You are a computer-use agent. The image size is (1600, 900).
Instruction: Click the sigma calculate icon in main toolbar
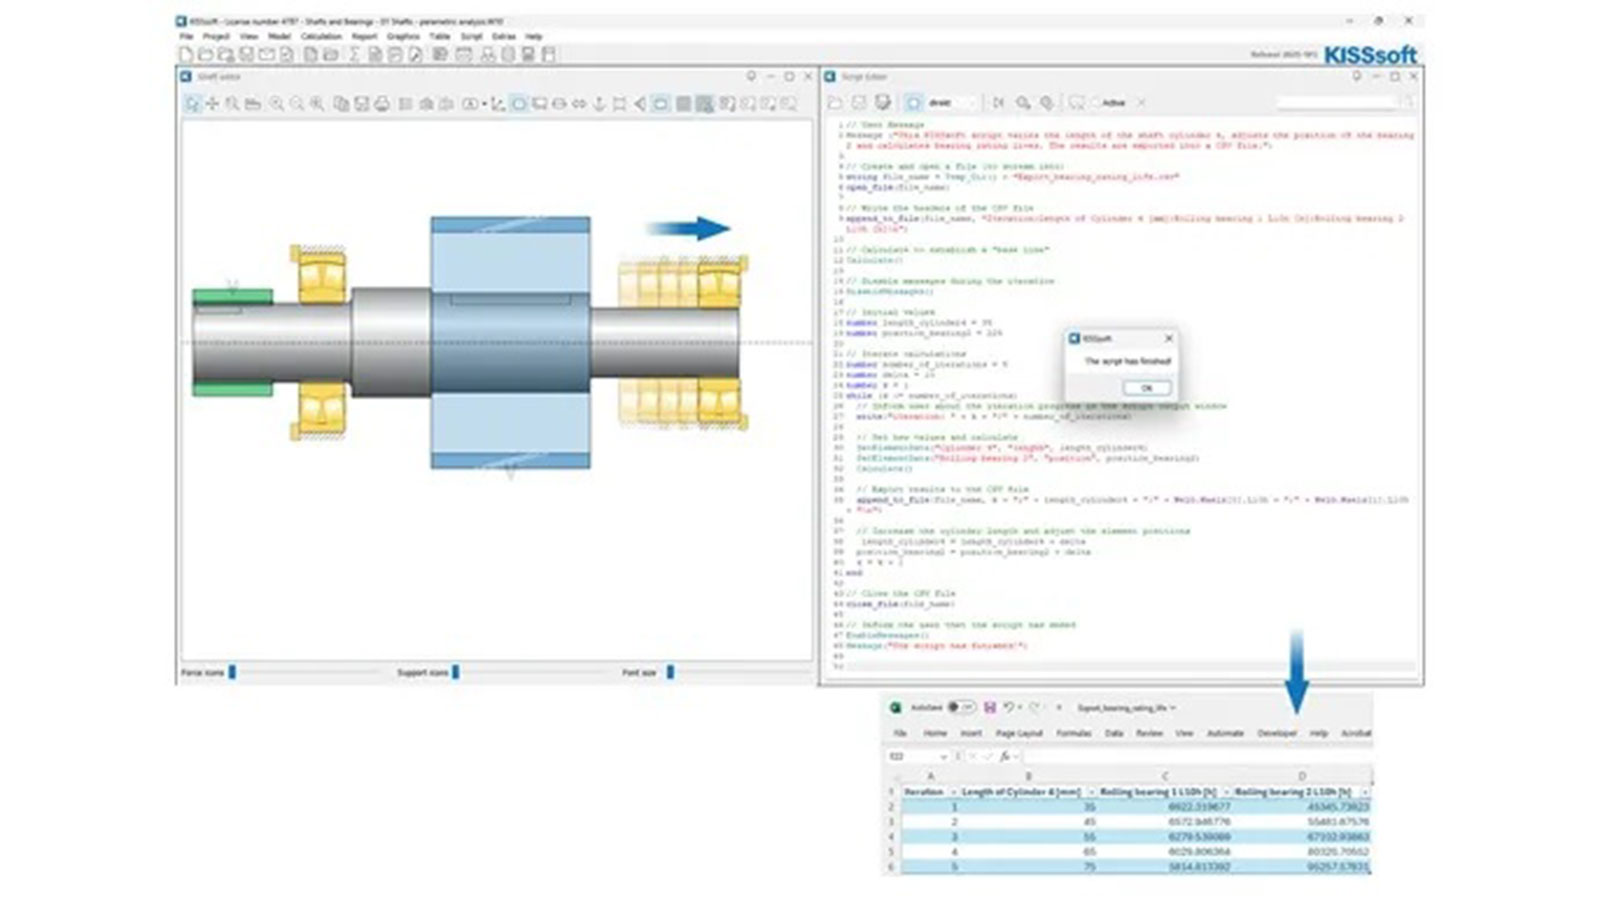point(353,55)
